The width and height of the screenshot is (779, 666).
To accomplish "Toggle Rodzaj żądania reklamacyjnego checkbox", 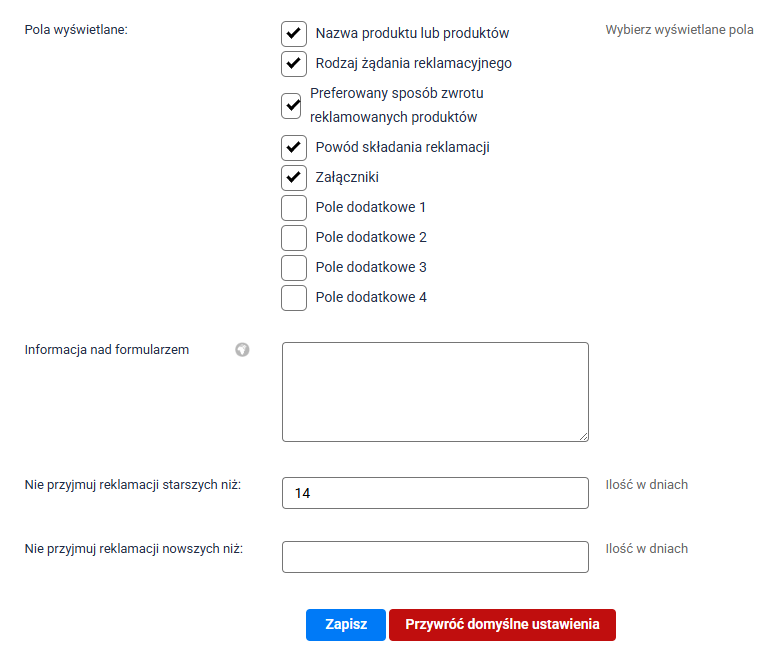I will click(294, 63).
